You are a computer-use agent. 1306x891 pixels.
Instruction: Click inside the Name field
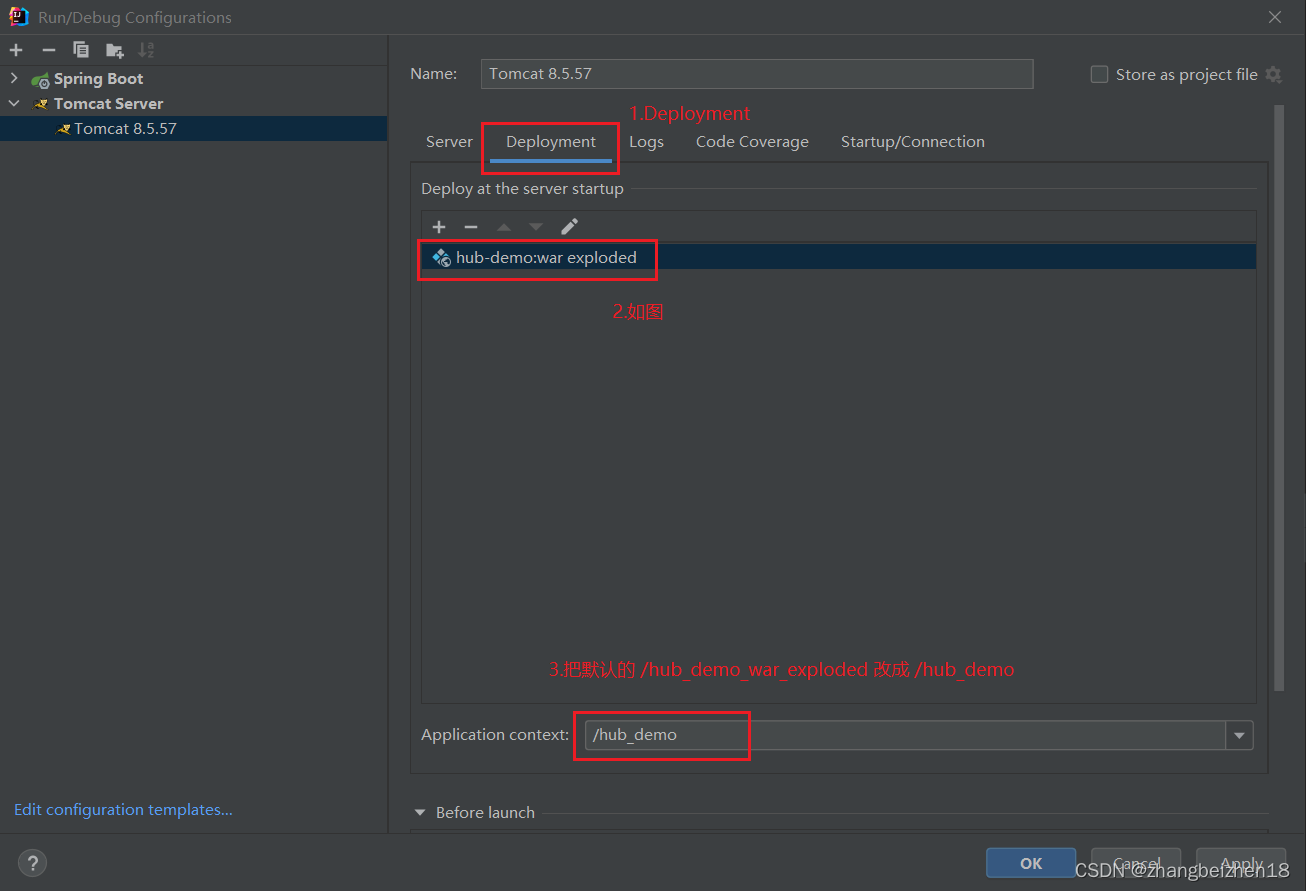pos(757,73)
